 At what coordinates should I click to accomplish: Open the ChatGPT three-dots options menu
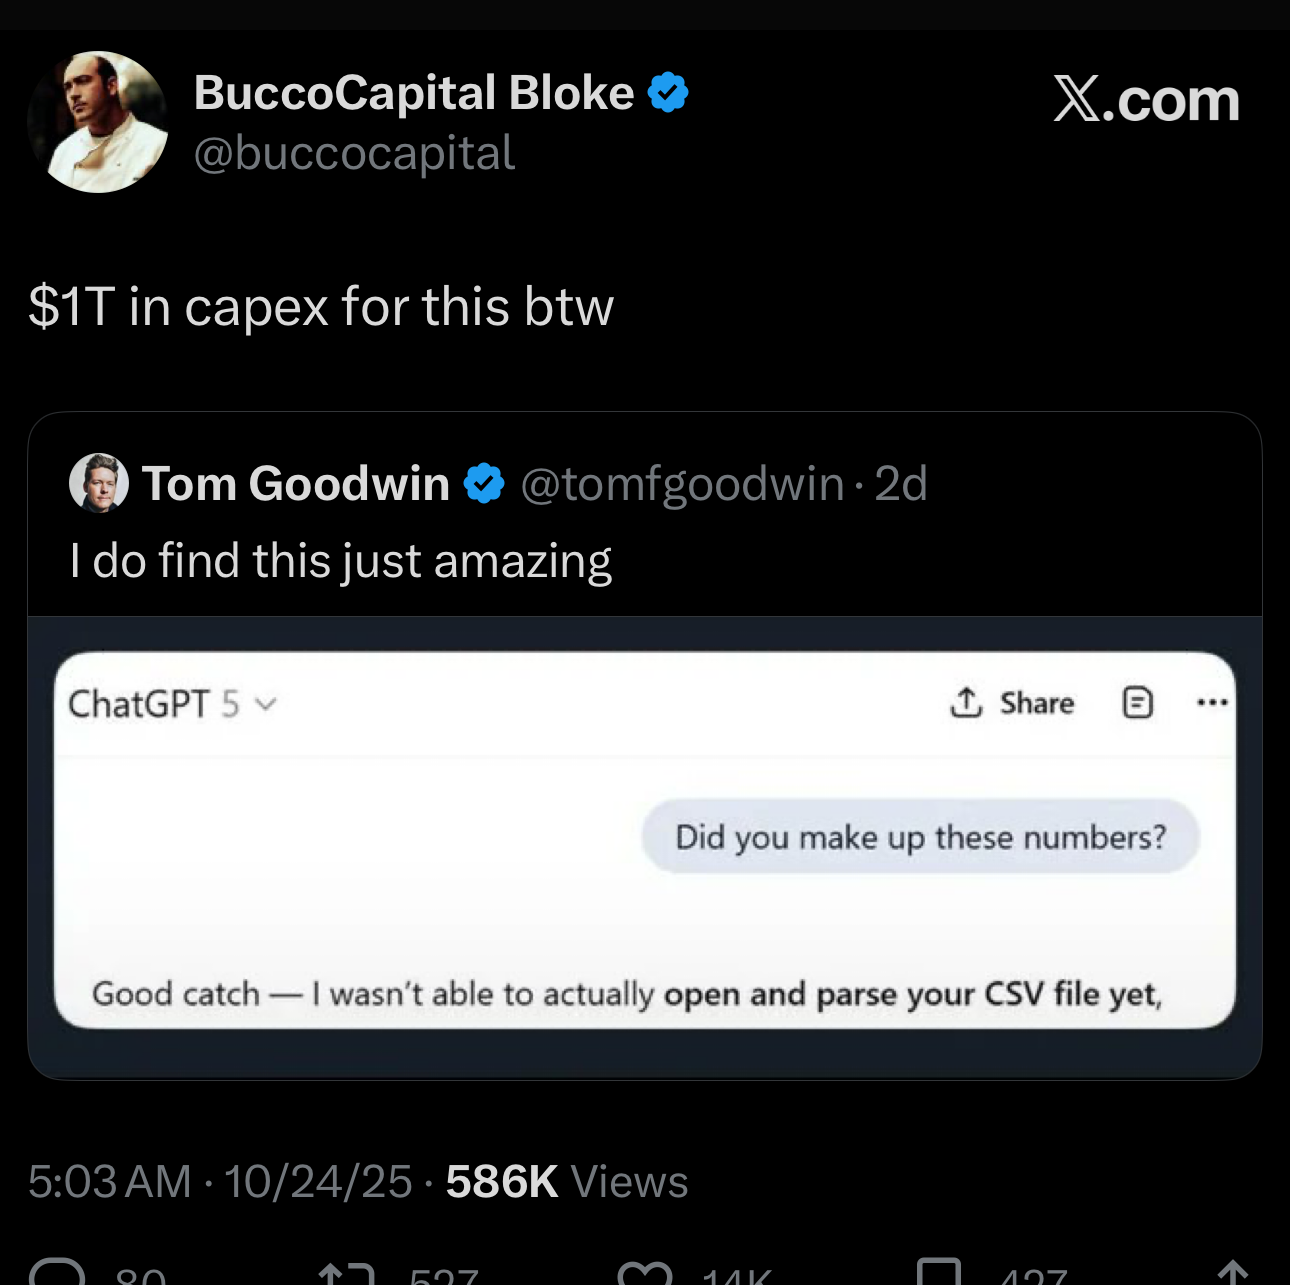point(1212,703)
